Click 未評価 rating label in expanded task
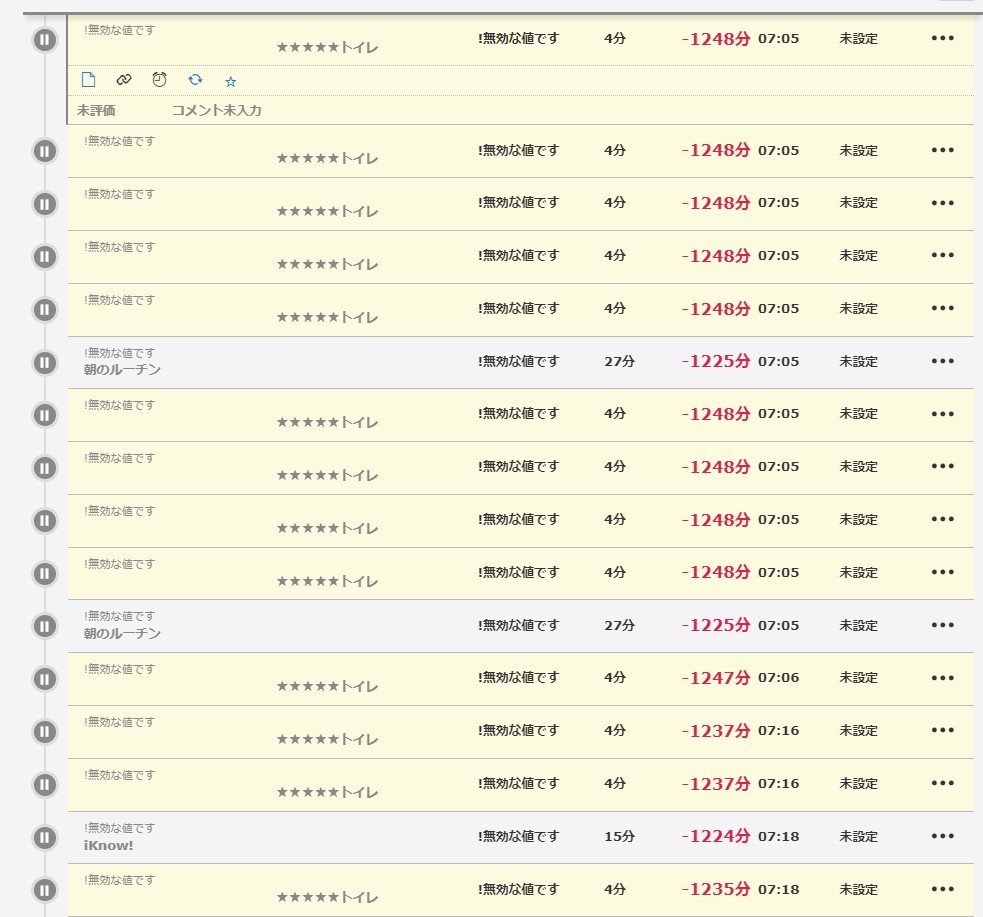983x917 pixels. tap(96, 111)
